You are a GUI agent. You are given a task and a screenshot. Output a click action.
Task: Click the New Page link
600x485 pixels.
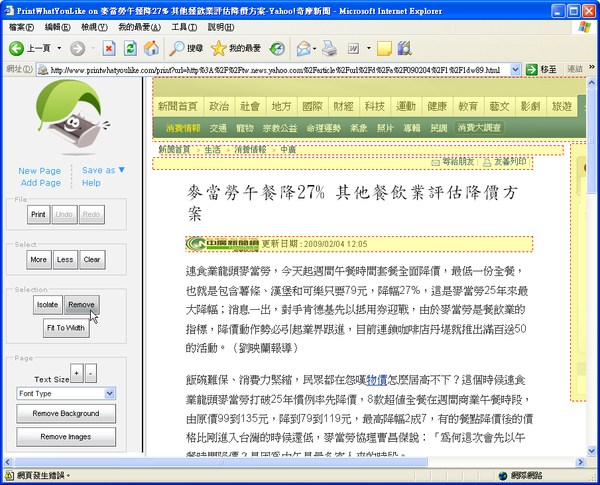click(x=40, y=171)
